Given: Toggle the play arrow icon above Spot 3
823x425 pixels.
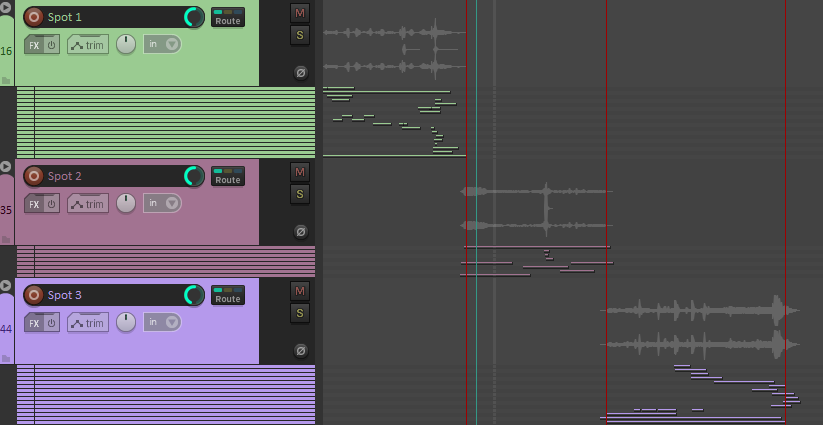Looking at the screenshot, I should click(5, 286).
